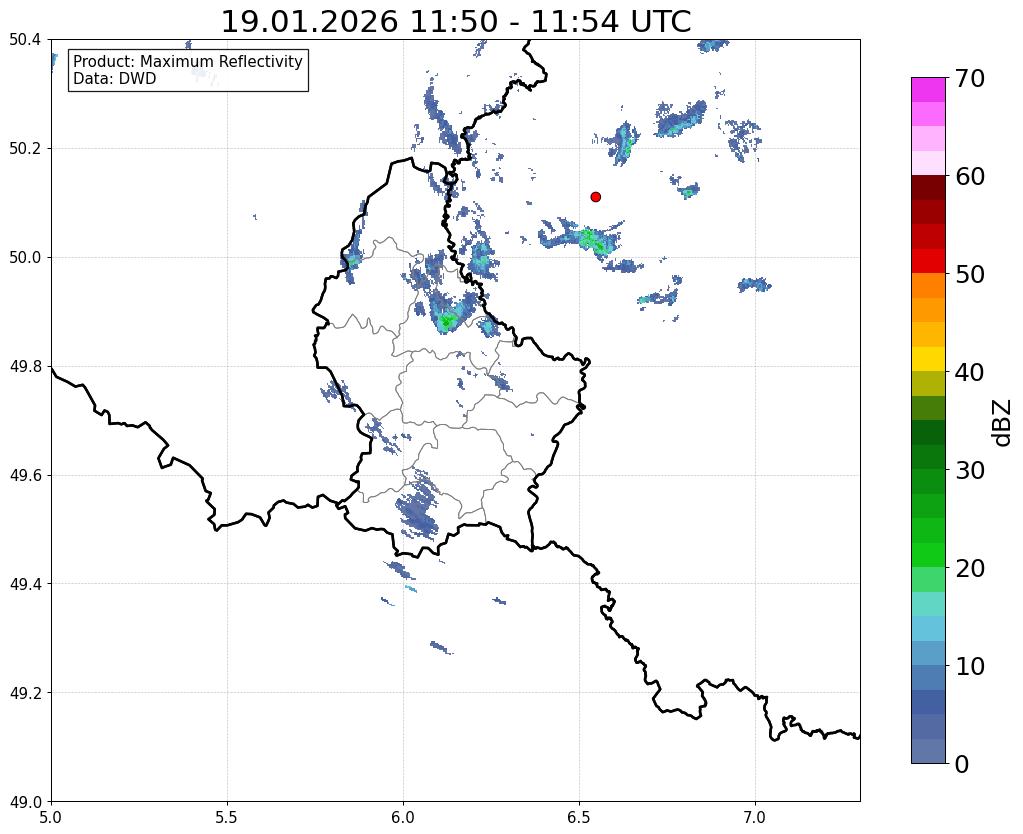Click the bright red 50 dBZ swatch
The width and height of the screenshot is (1023, 834).
pyautogui.click(x=928, y=261)
